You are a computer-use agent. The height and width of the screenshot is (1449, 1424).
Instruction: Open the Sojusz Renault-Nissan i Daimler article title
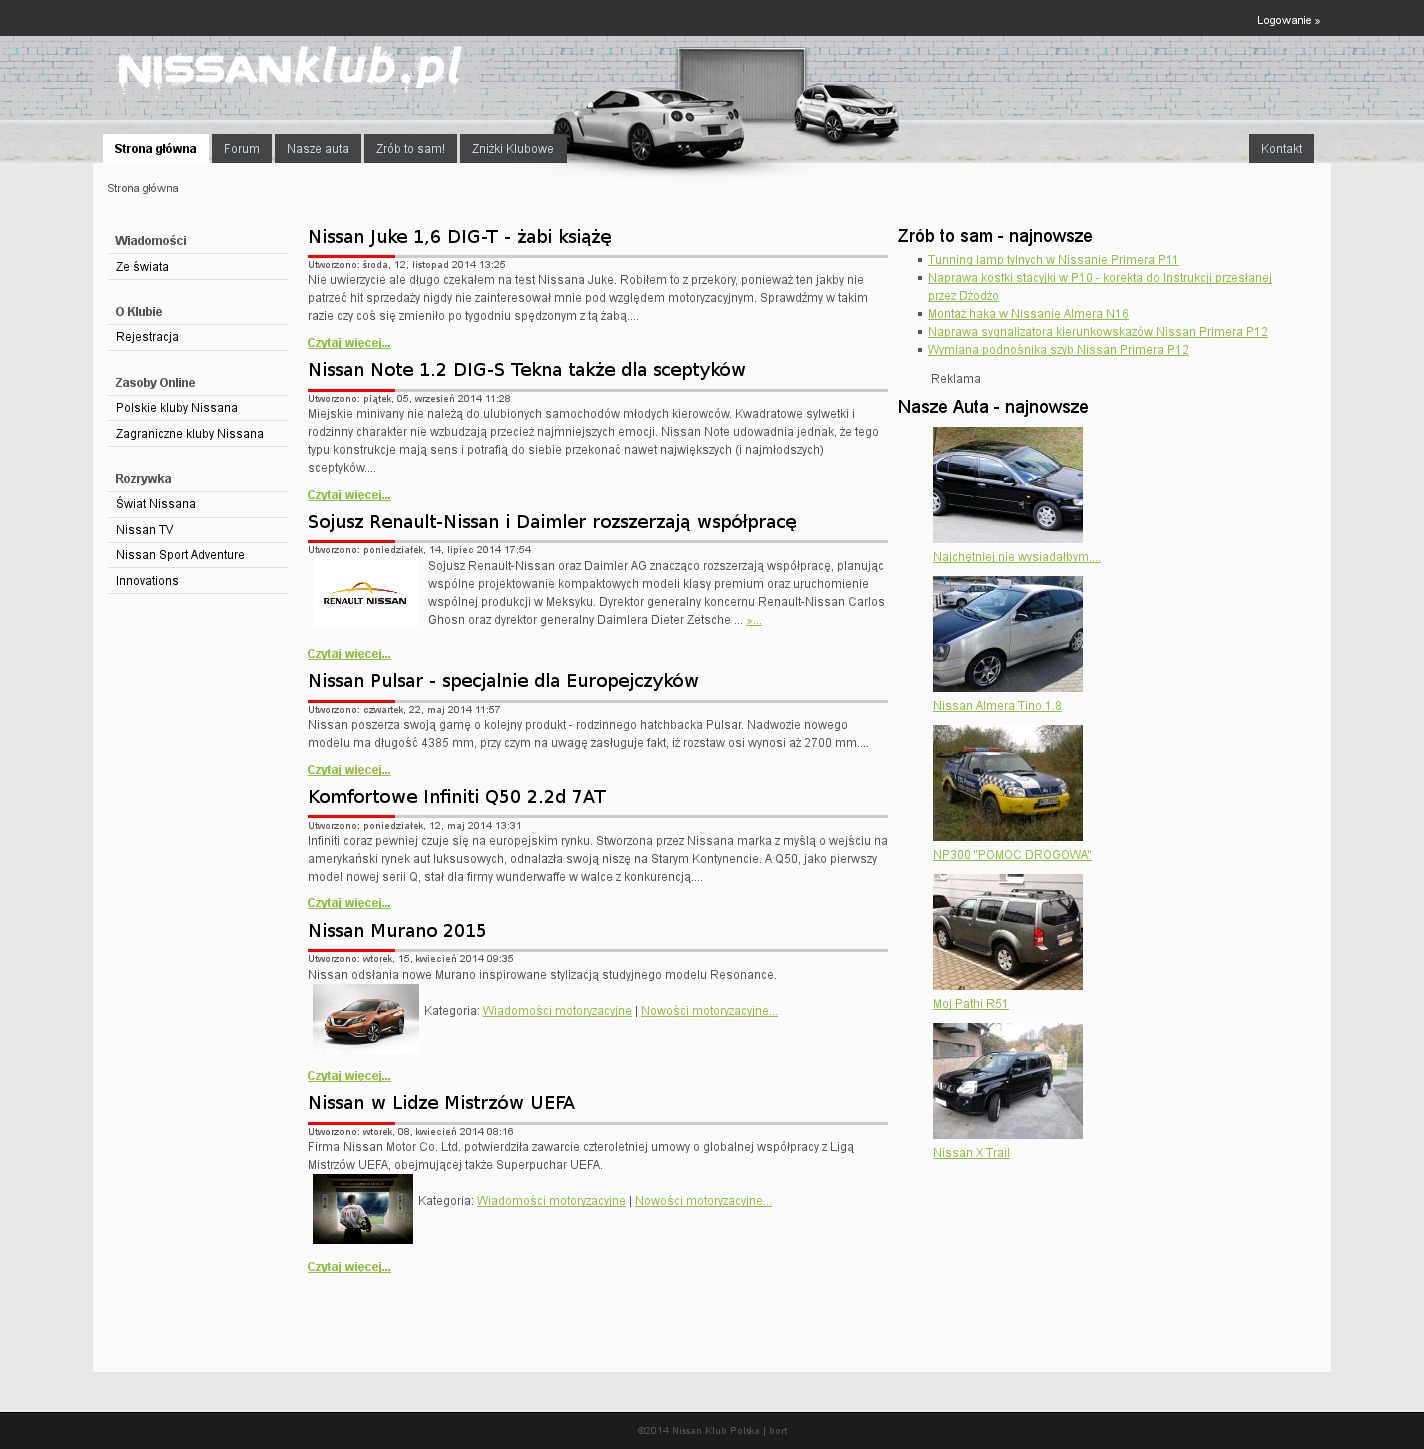(x=552, y=522)
